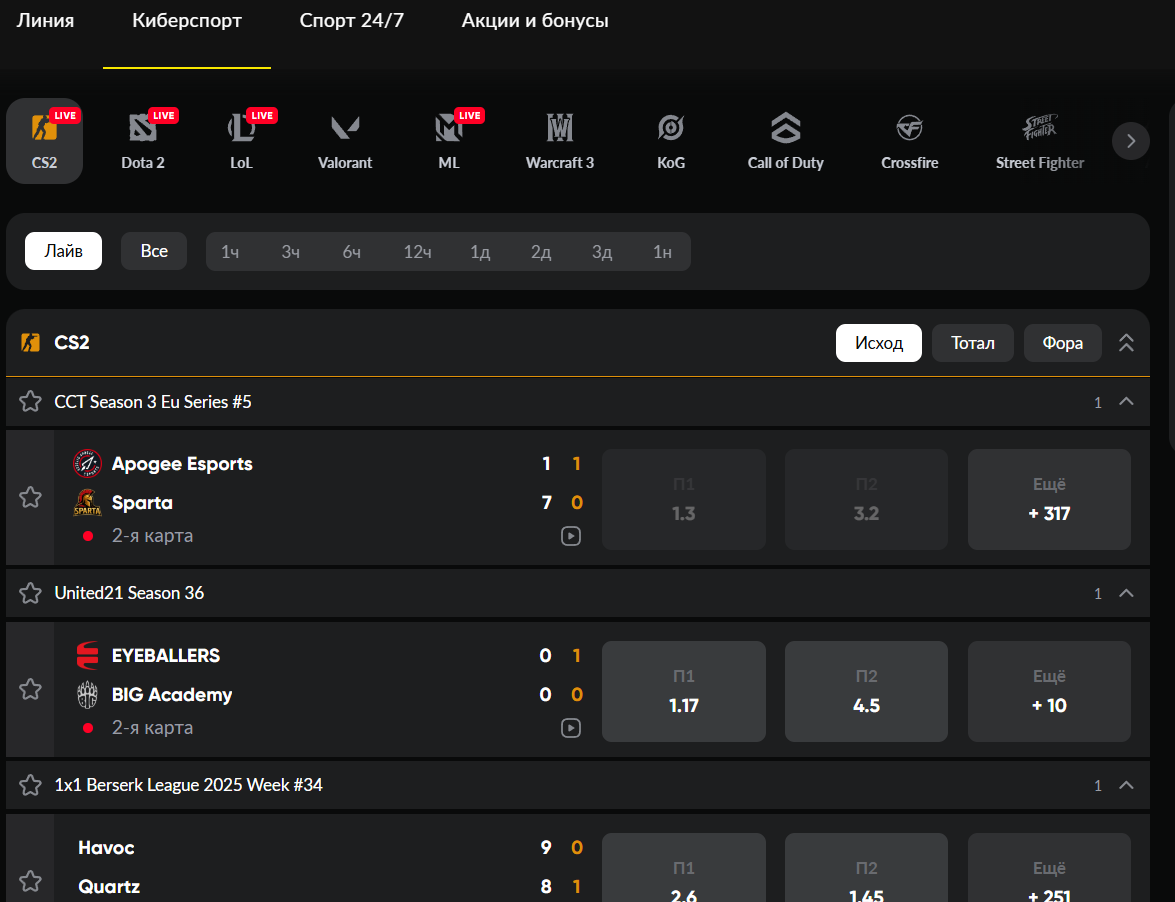Bet on П1 1.17 for EYEBALLERS

pyautogui.click(x=684, y=691)
